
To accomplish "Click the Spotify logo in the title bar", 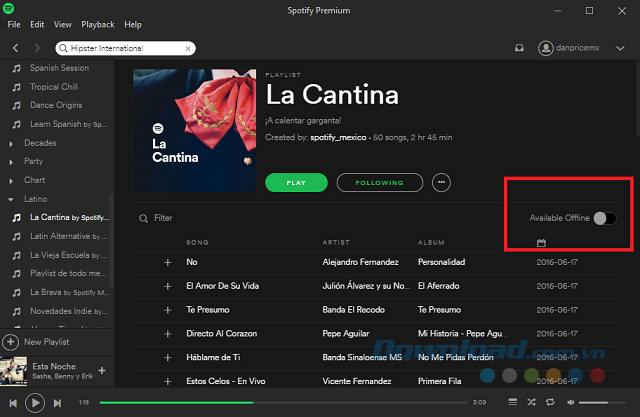I will tap(9, 8).
